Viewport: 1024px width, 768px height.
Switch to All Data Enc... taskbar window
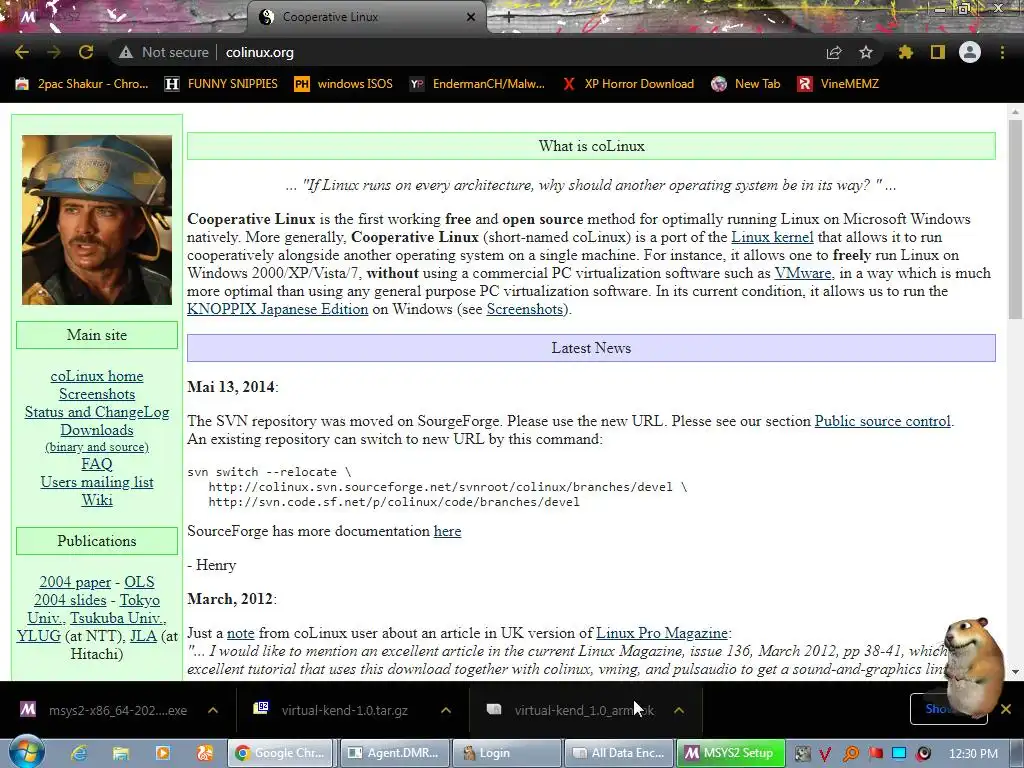click(619, 753)
